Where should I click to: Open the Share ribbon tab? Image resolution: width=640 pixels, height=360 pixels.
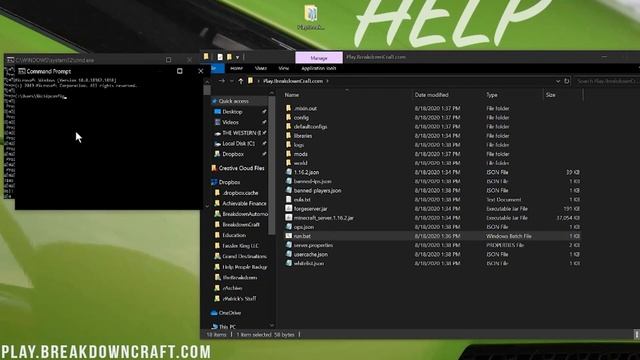point(260,68)
